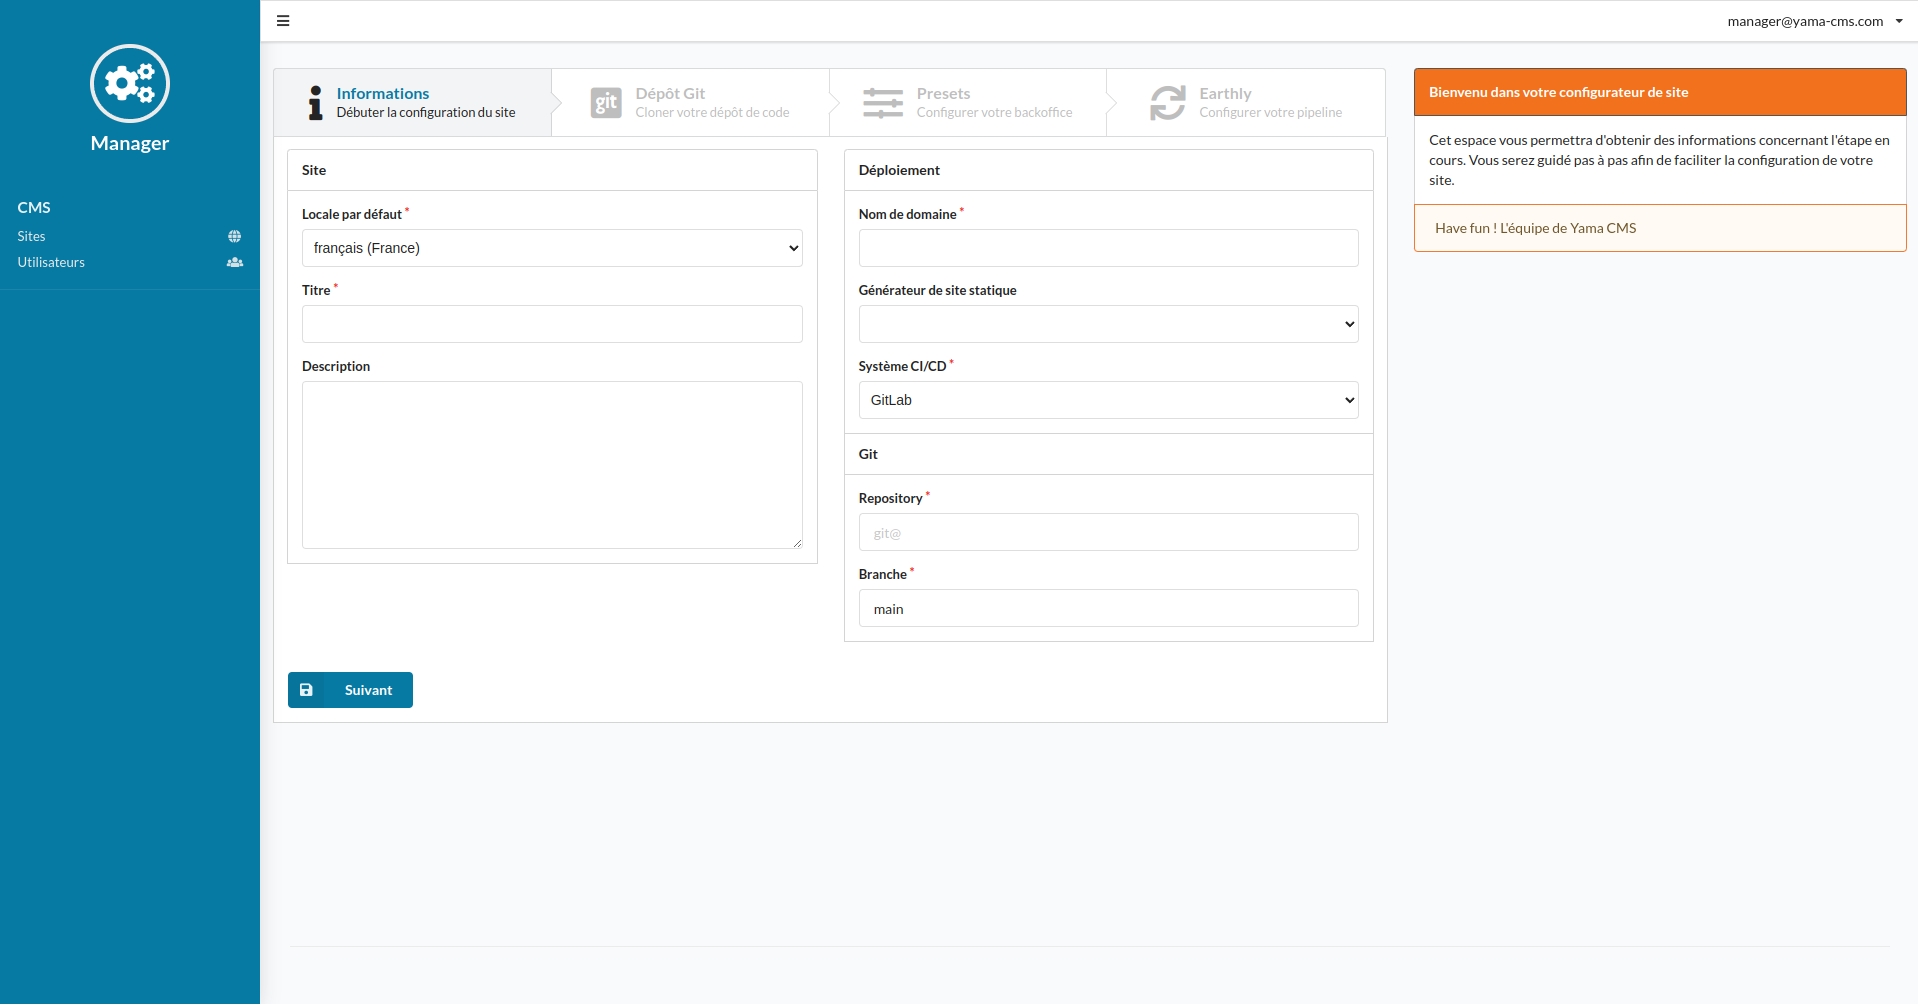Viewport: 1918px width, 1004px height.
Task: Open the Sites link in sidebar
Action: (32, 237)
